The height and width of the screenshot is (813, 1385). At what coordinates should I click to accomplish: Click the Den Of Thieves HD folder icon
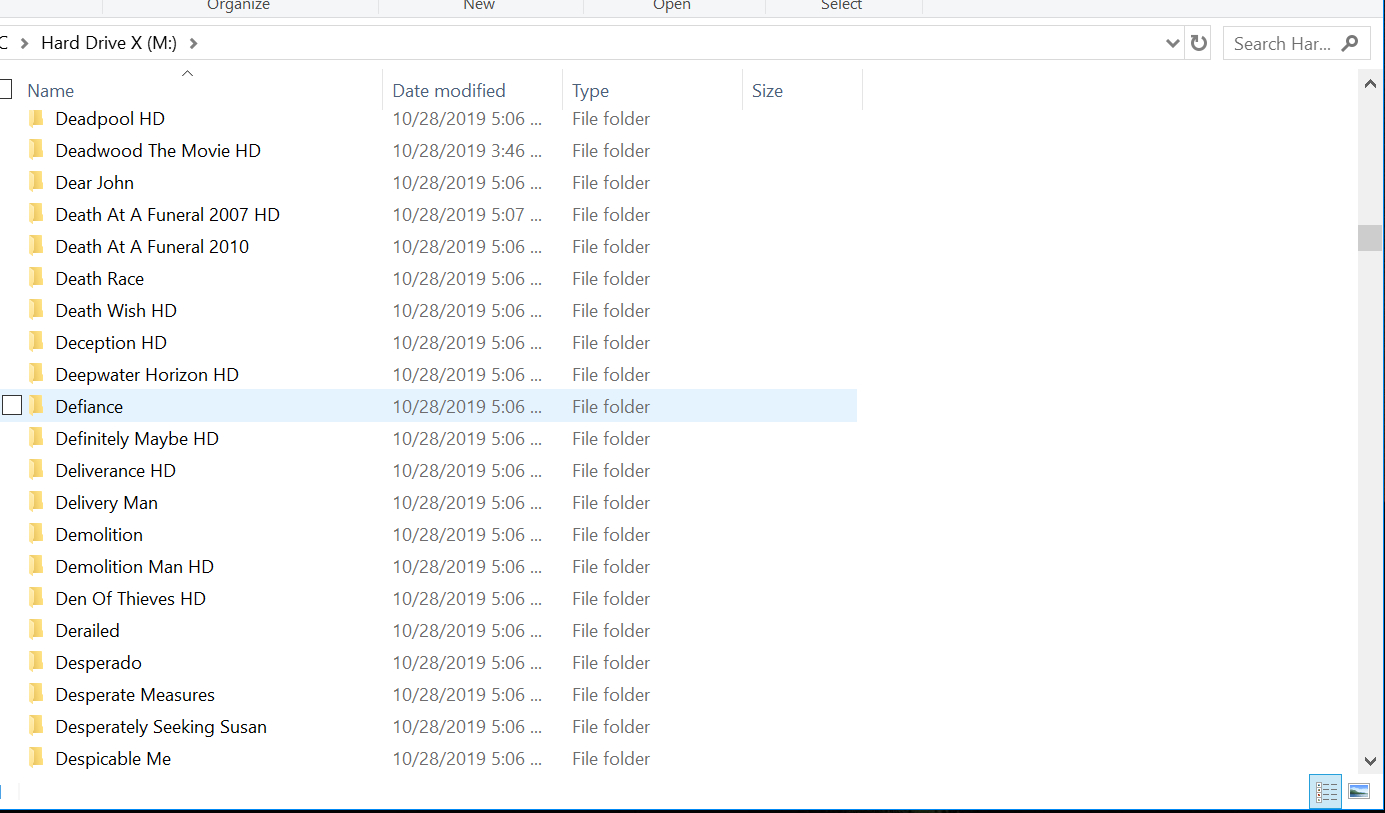(37, 599)
